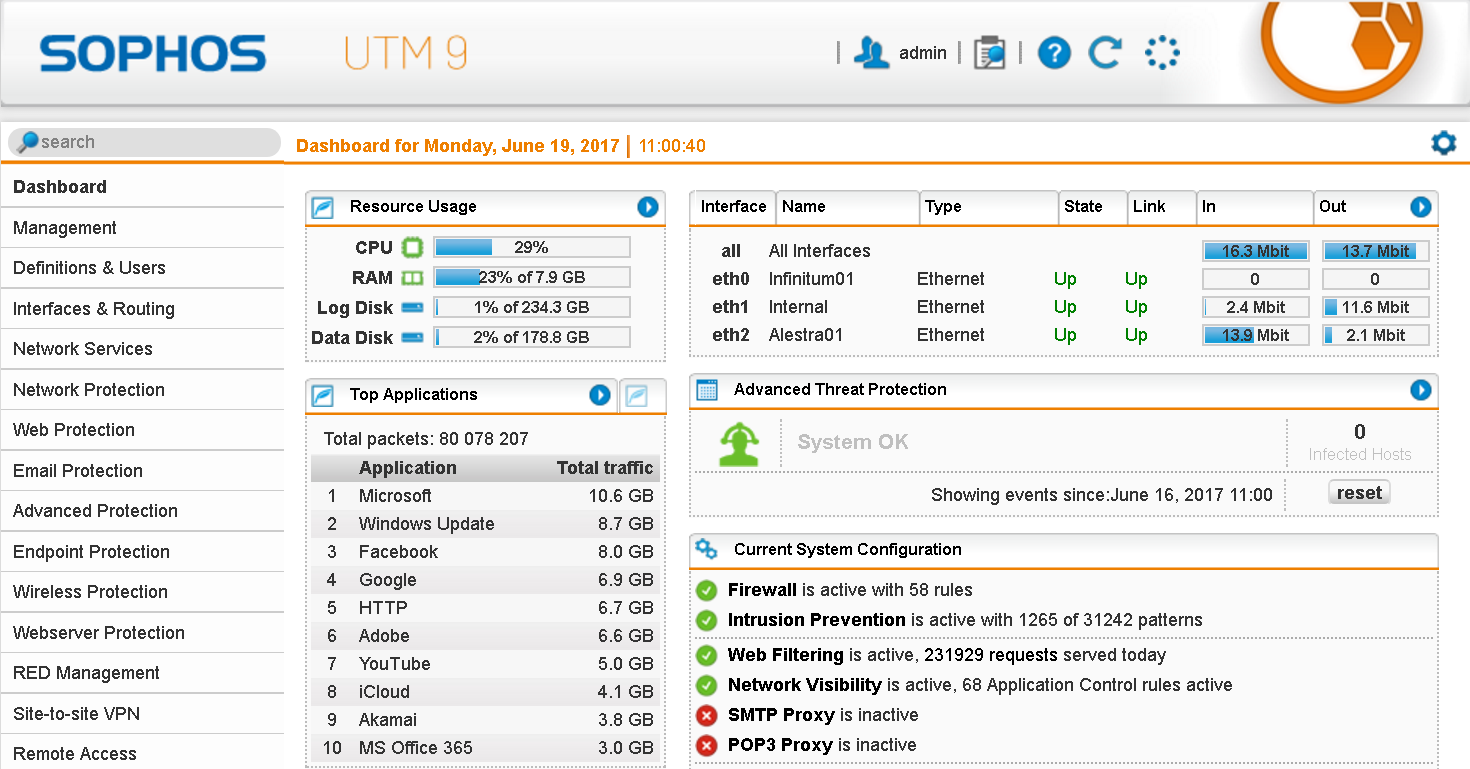Click the eth1 Internal interface row name
This screenshot has width=1470, height=769.
point(798,307)
